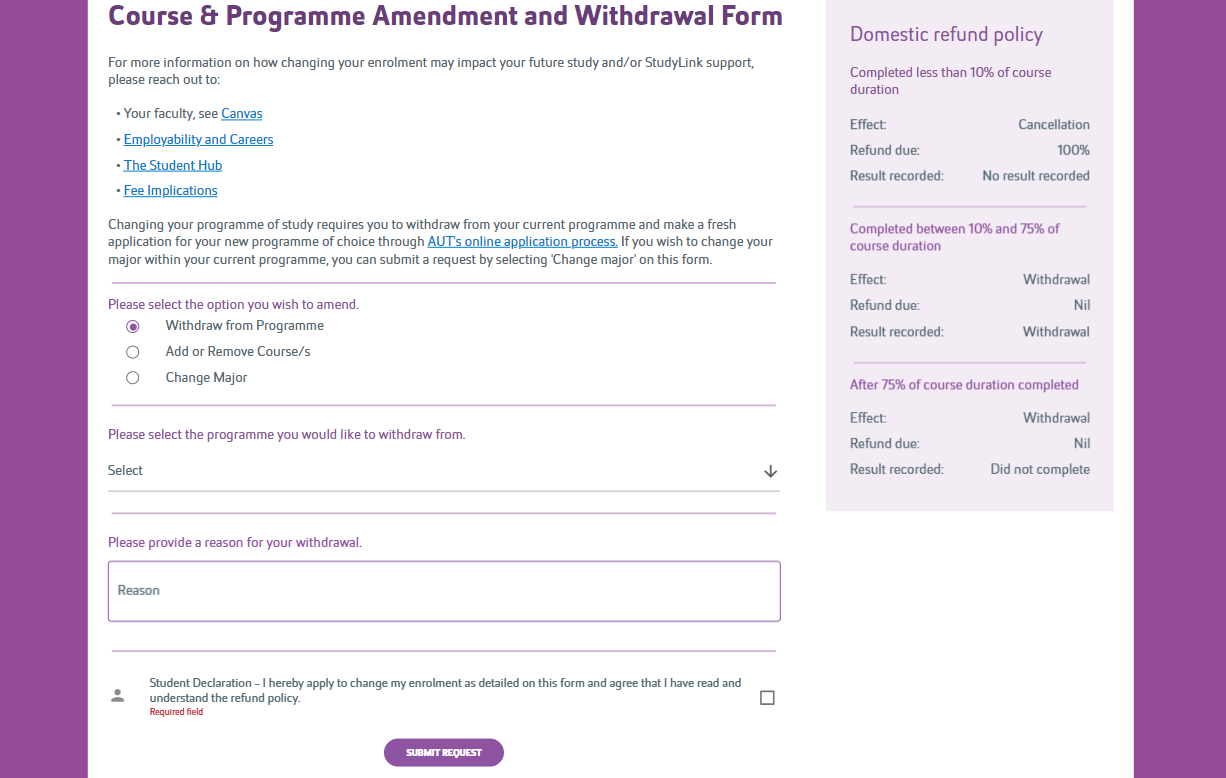Image resolution: width=1226 pixels, height=778 pixels.
Task: Open the Canvas link
Action: coord(241,113)
